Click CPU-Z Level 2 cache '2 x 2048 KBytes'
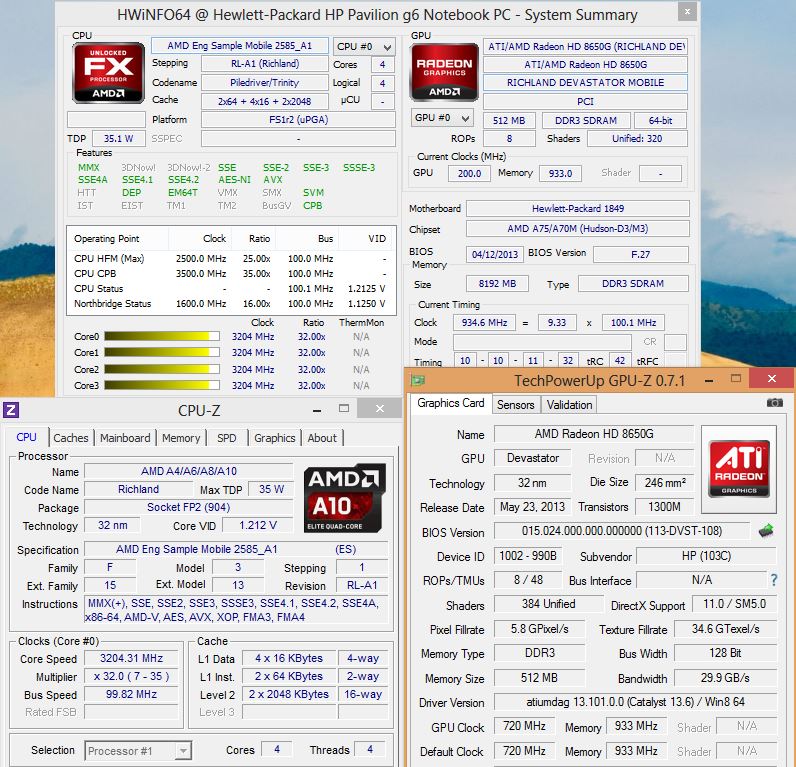The width and height of the screenshot is (796, 767). (289, 694)
